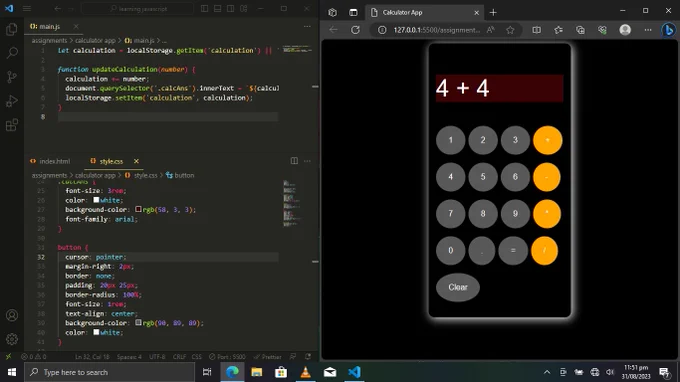Open the rgb(58, 3, 3) color swatch

tap(138, 209)
